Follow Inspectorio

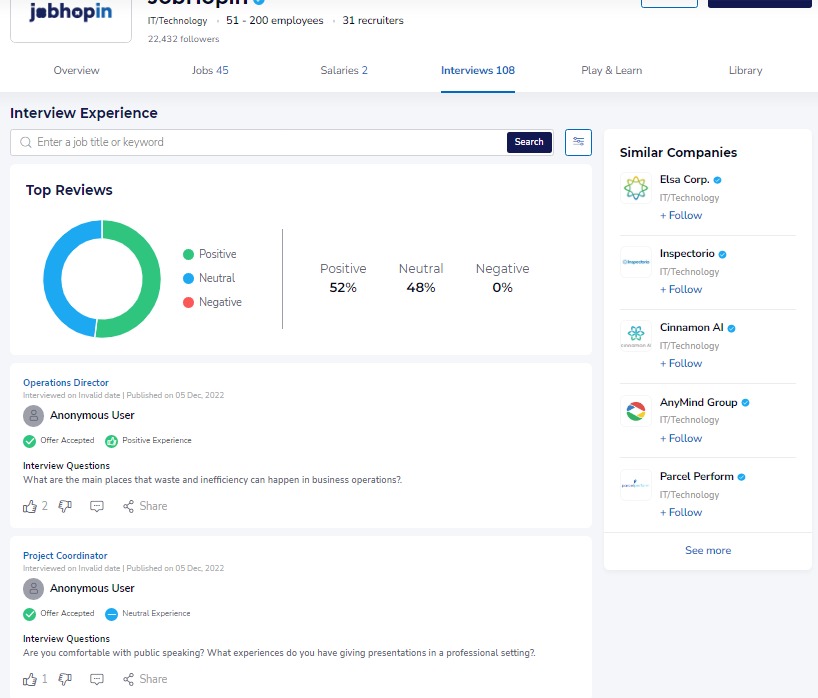tap(681, 290)
